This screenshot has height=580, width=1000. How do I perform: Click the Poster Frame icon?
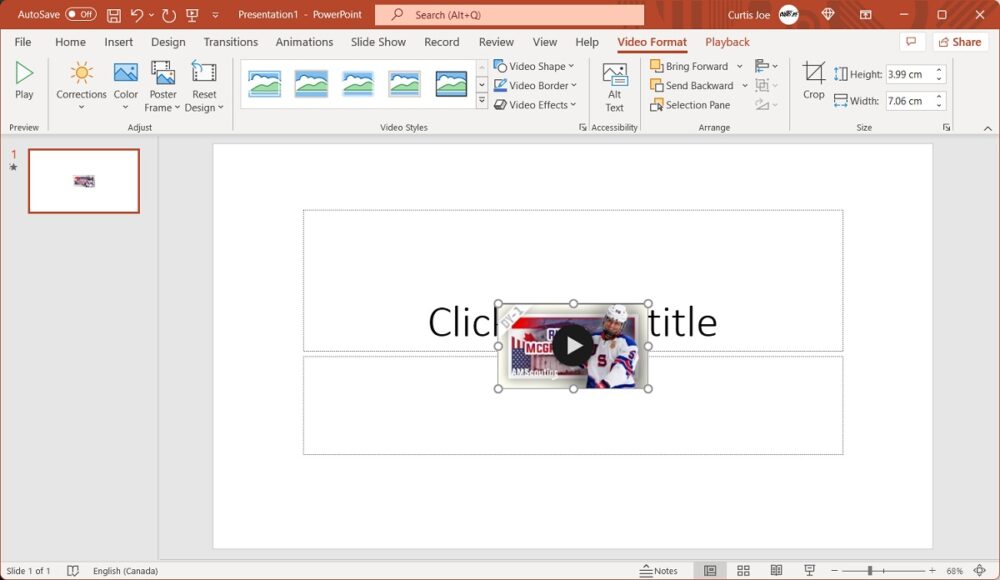click(163, 74)
